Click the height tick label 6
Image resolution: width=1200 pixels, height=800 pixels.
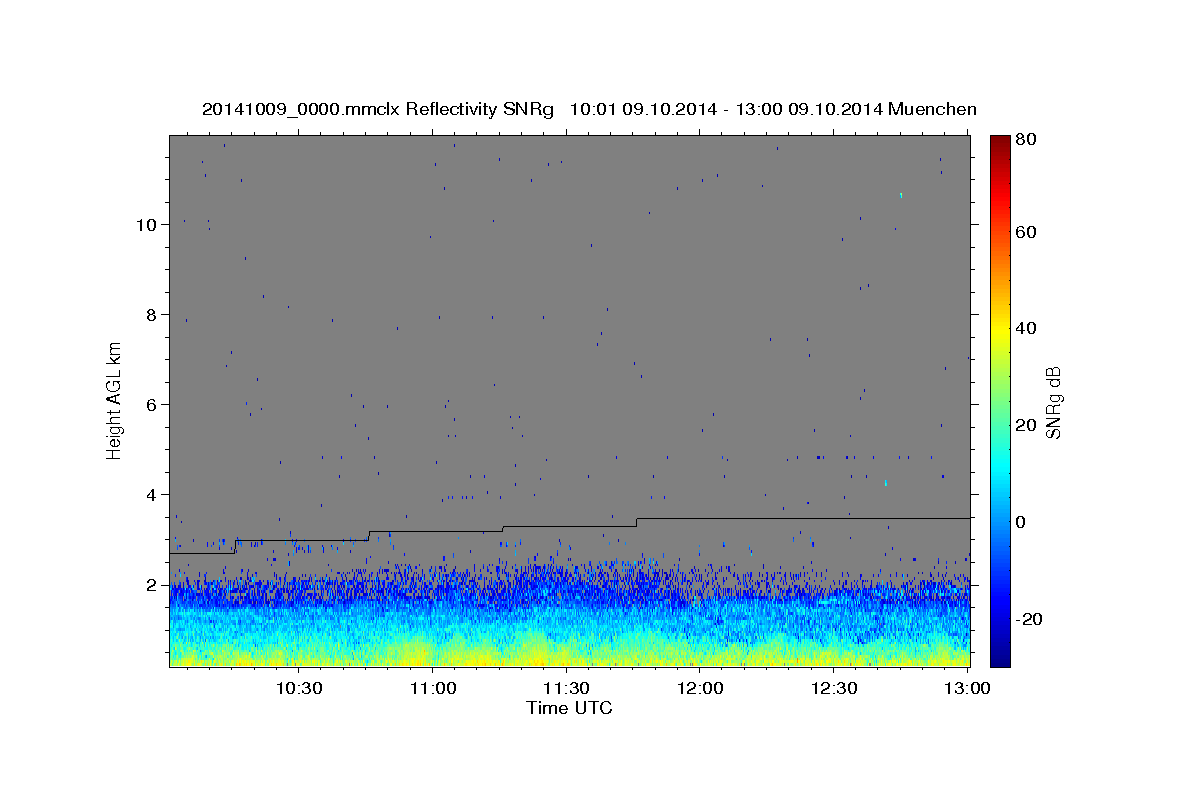pos(152,405)
